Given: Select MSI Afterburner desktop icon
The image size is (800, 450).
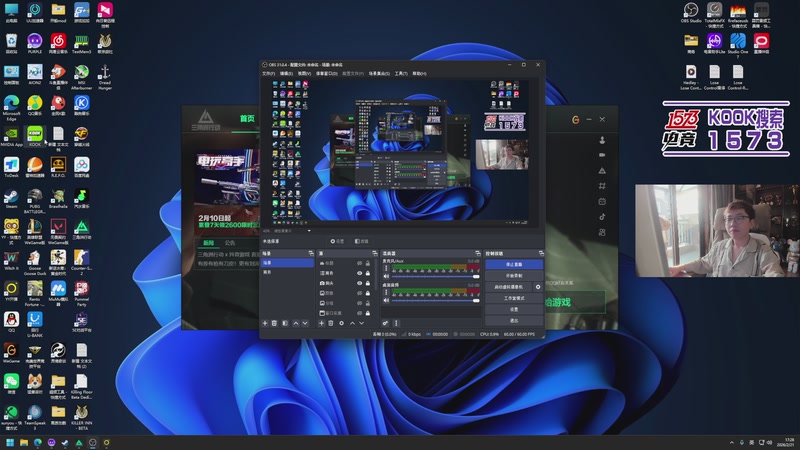Looking at the screenshot, I should click(82, 77).
